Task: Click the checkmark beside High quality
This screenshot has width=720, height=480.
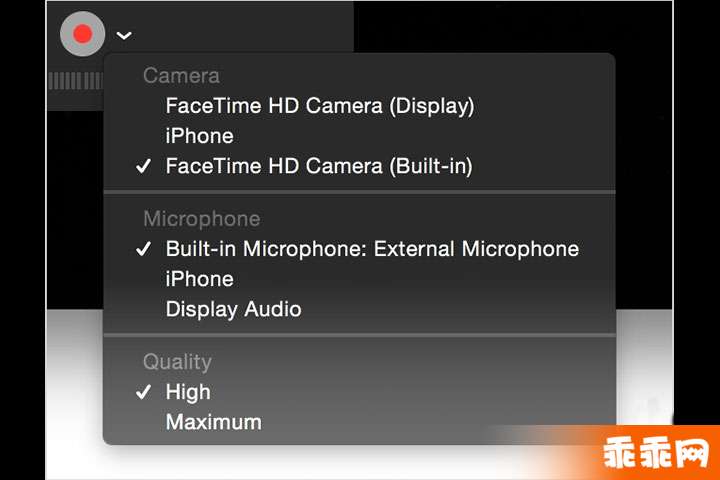Action: pos(143,392)
